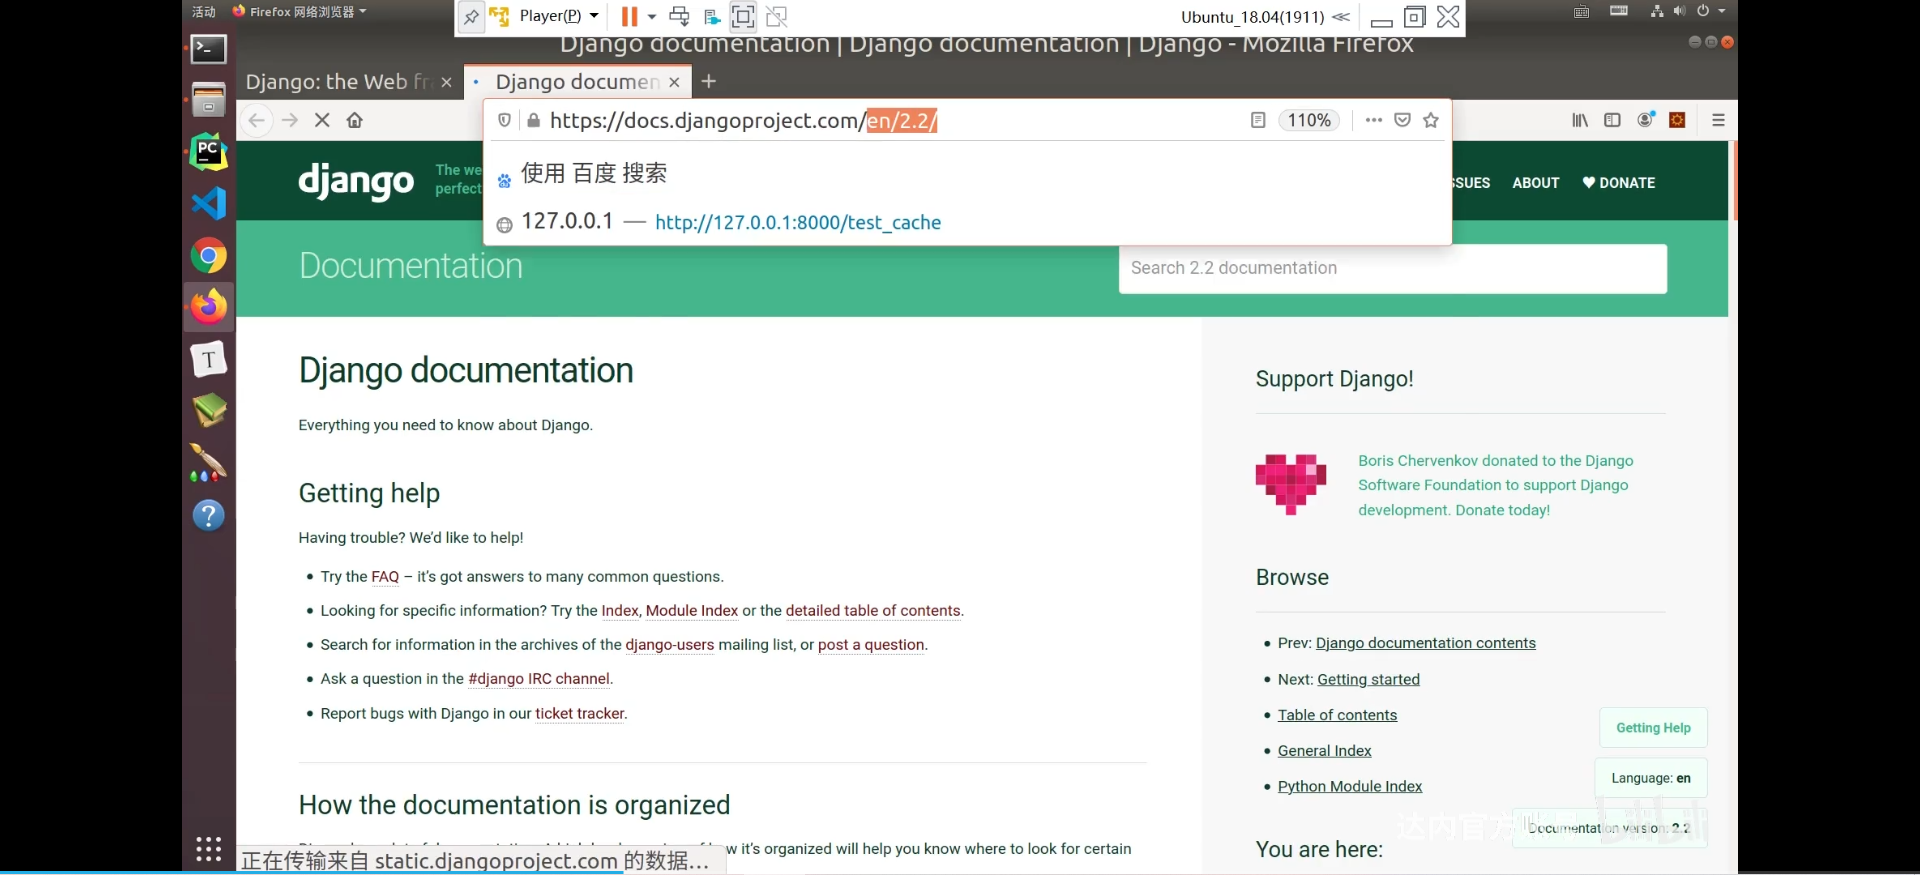Show applications grid in dock
The image size is (1920, 875).
point(209,849)
